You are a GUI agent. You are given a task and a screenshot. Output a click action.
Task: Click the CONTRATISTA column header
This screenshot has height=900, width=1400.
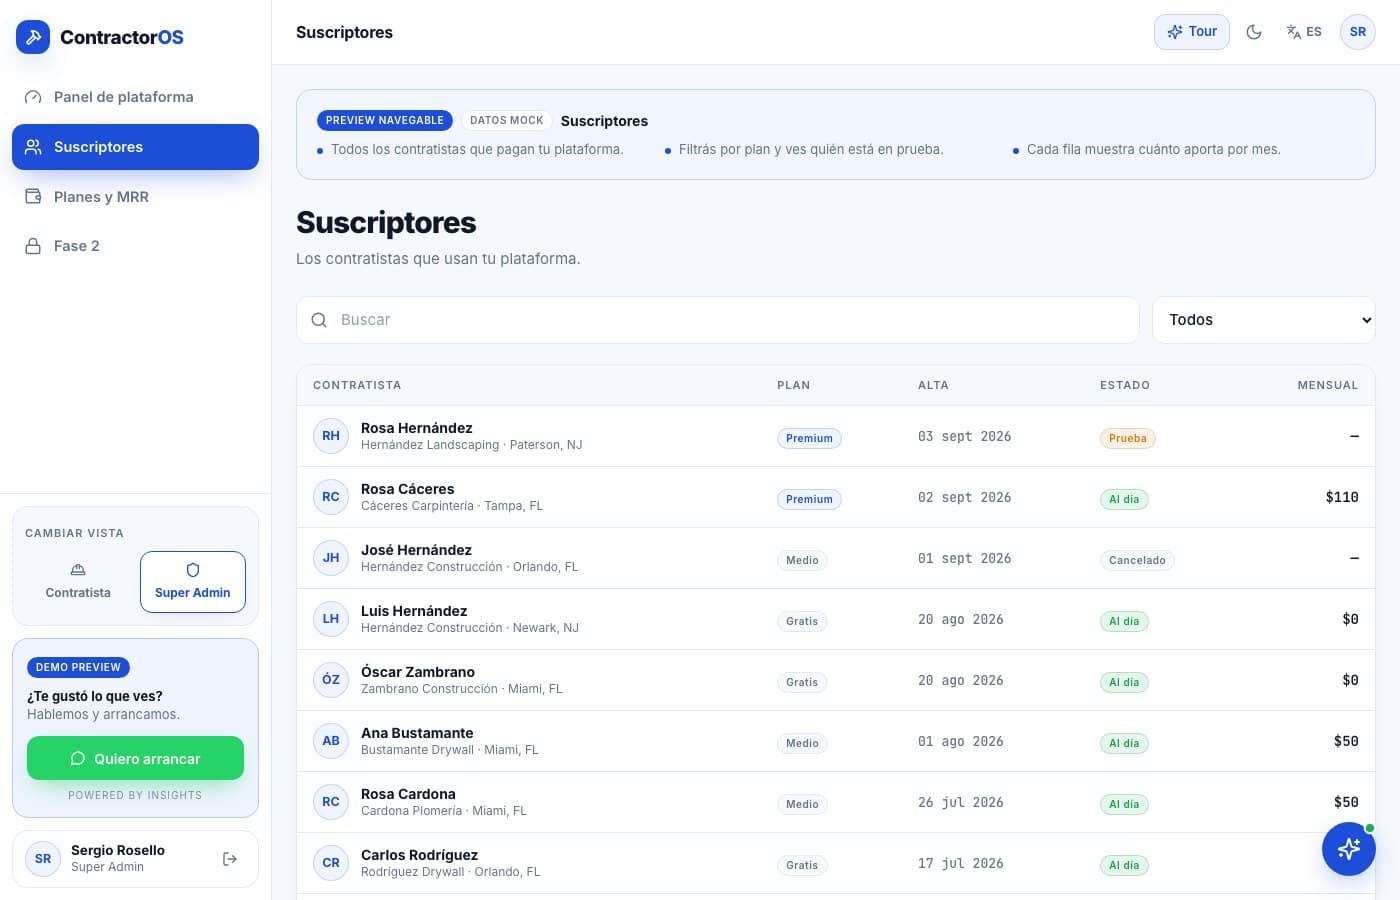[x=357, y=385]
